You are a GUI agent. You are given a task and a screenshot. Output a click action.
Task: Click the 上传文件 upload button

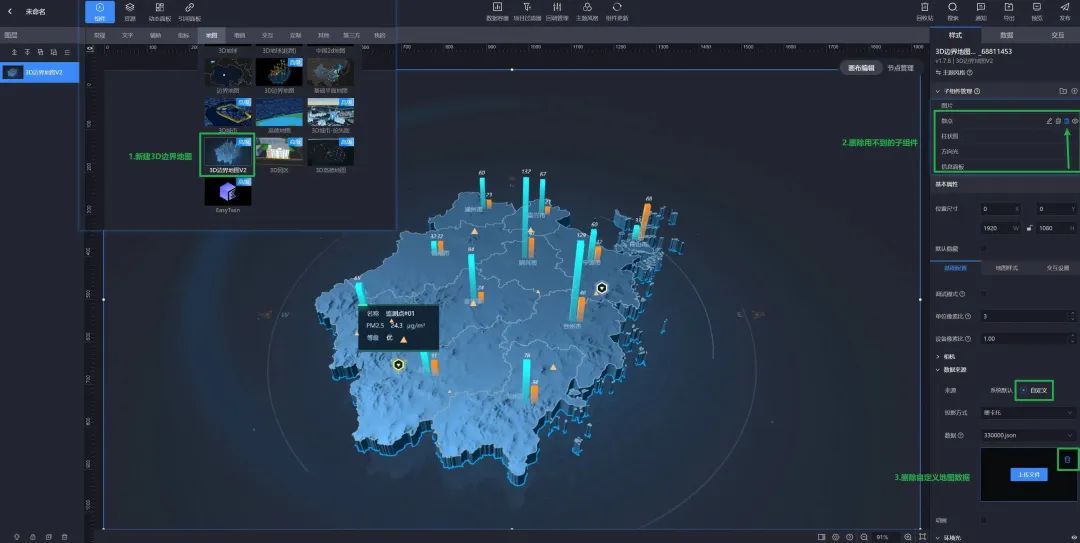1029,474
